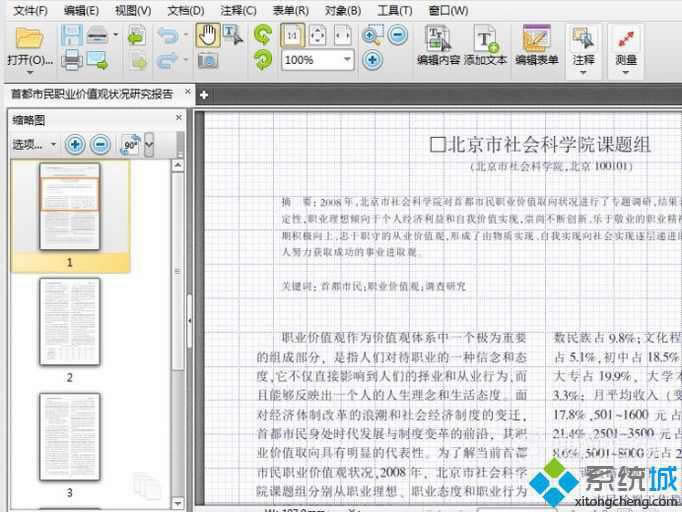Fit the whole page in window

tap(318, 35)
